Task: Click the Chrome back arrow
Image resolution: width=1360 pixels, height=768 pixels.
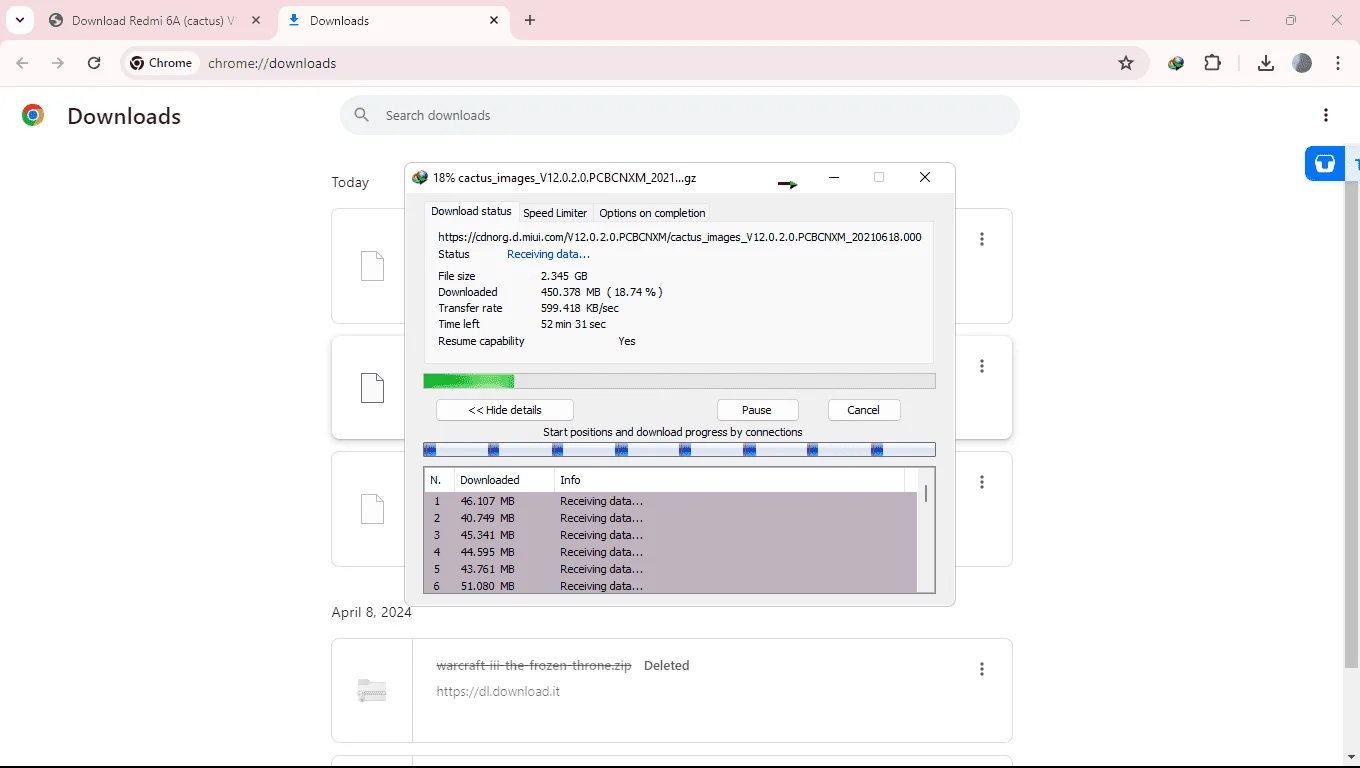Action: point(22,63)
